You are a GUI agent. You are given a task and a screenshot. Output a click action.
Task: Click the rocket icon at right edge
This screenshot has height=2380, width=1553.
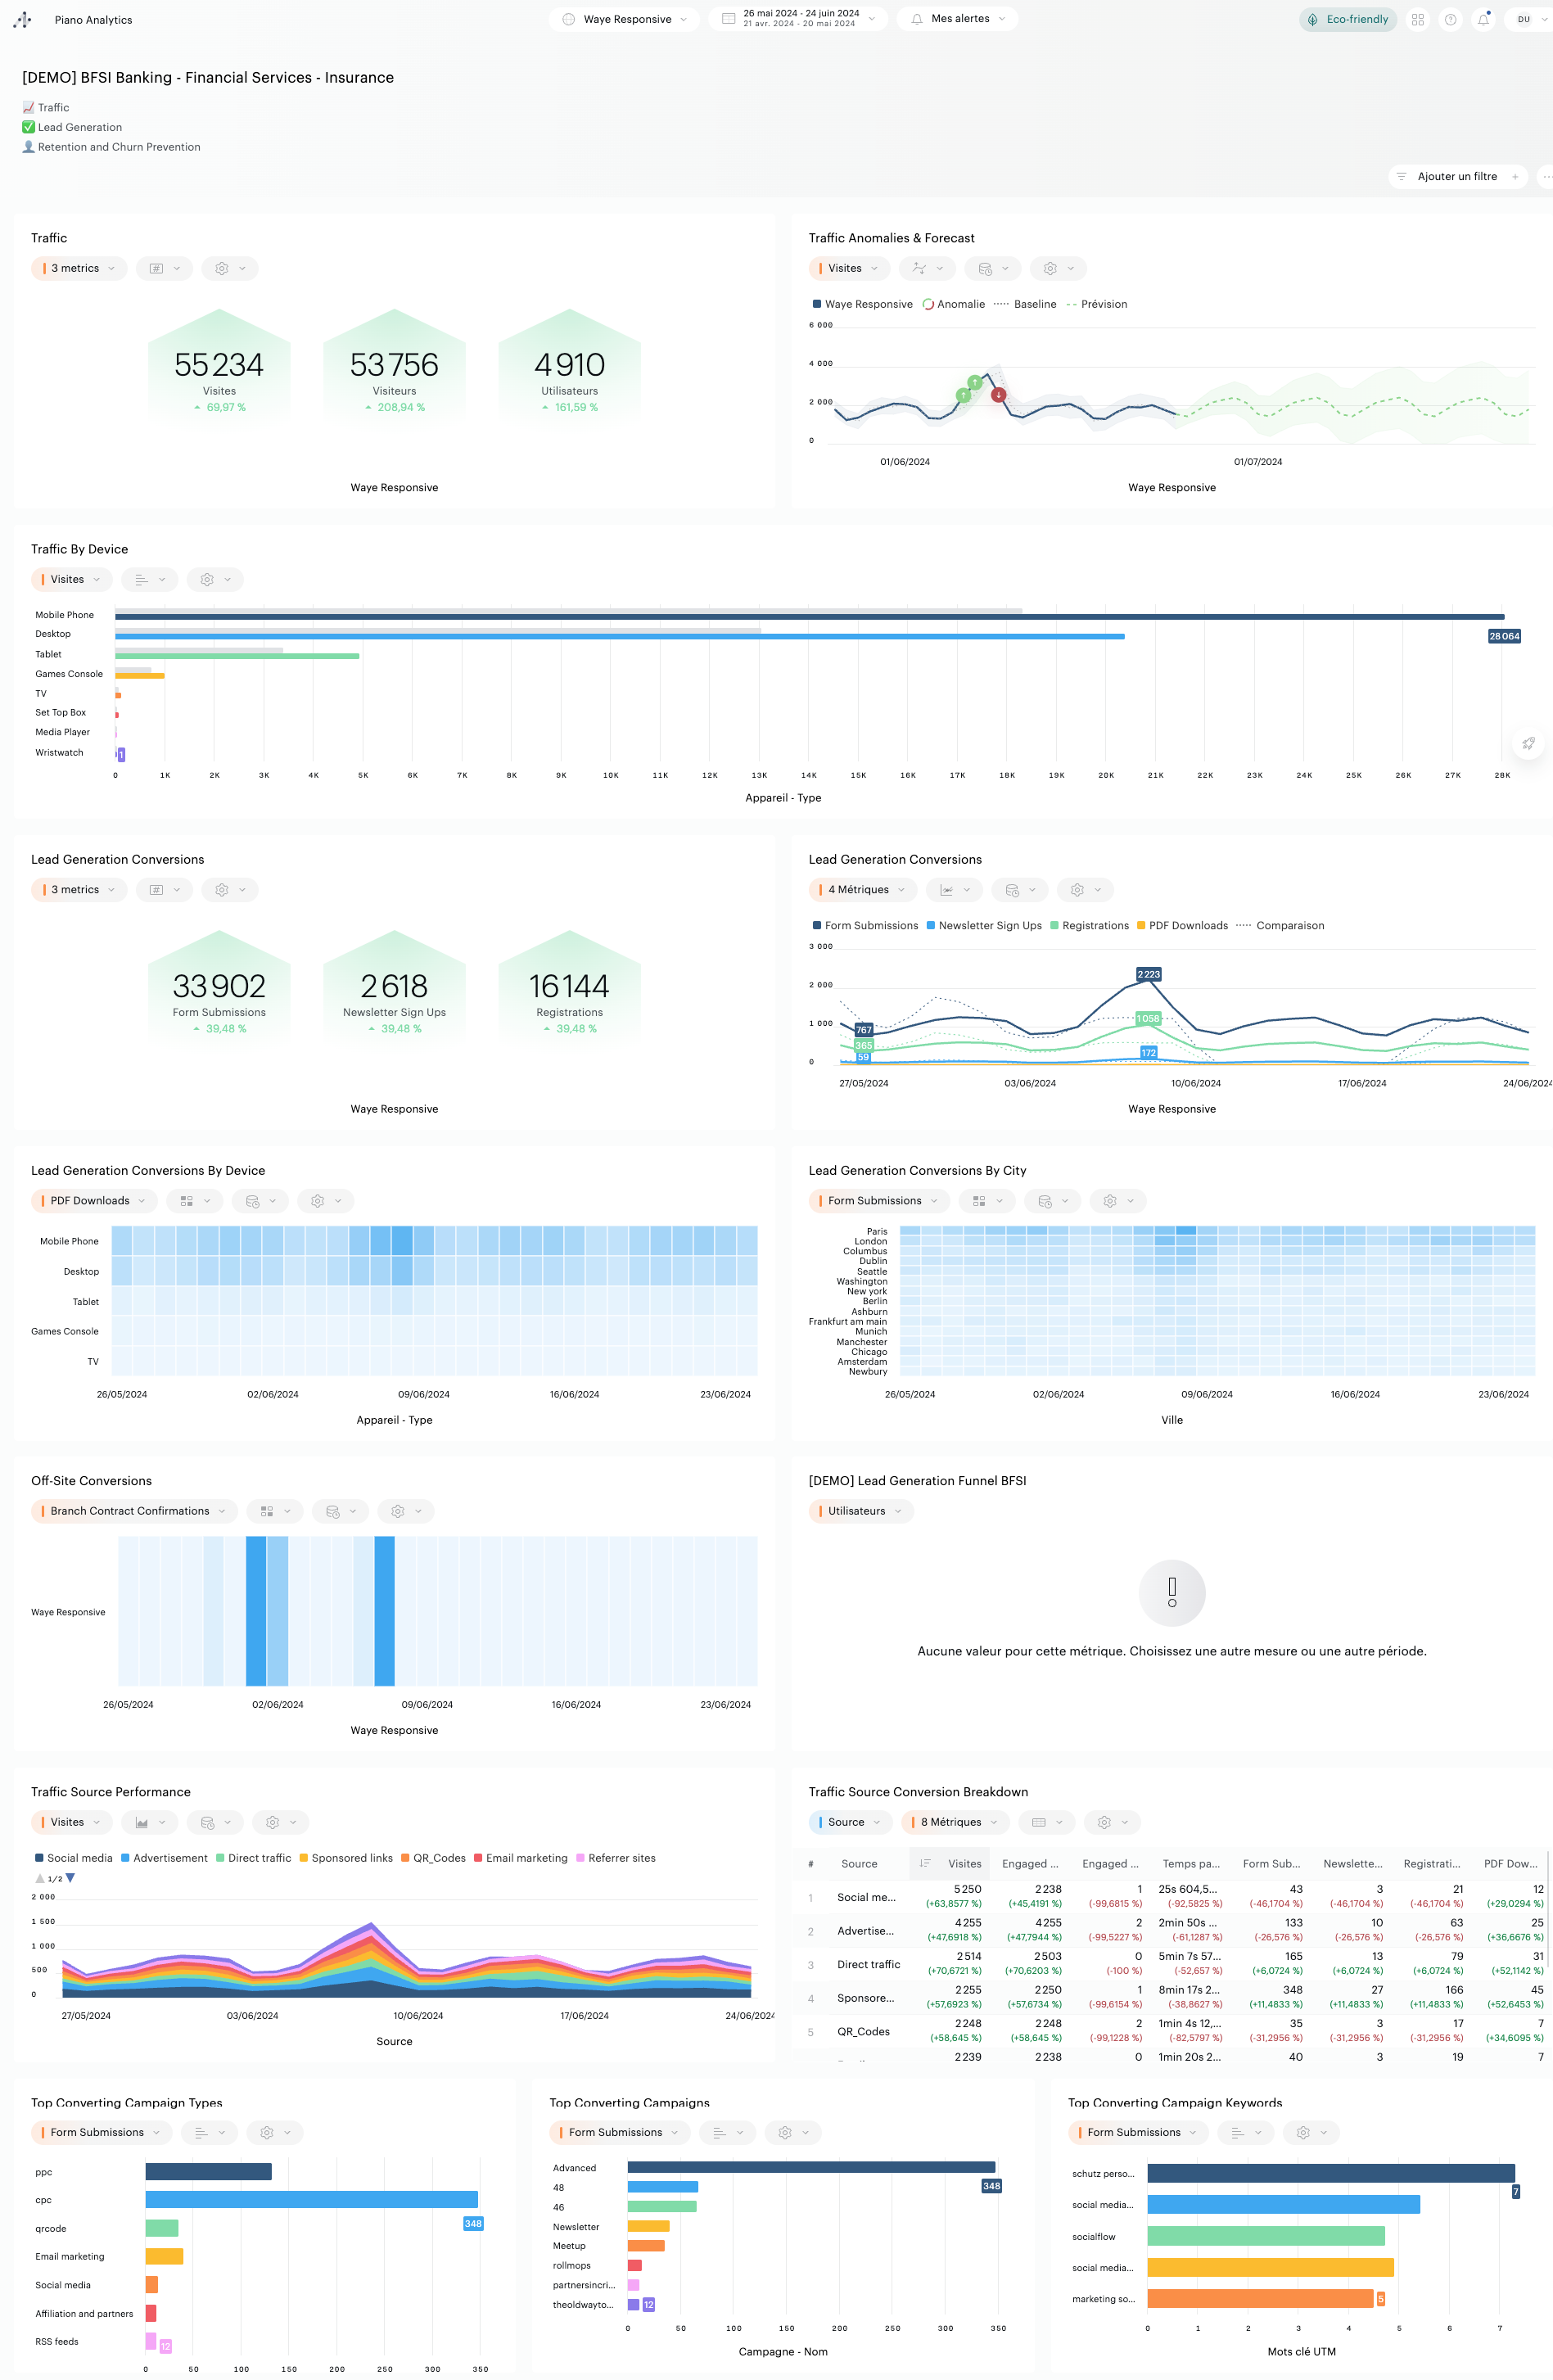coord(1528,743)
